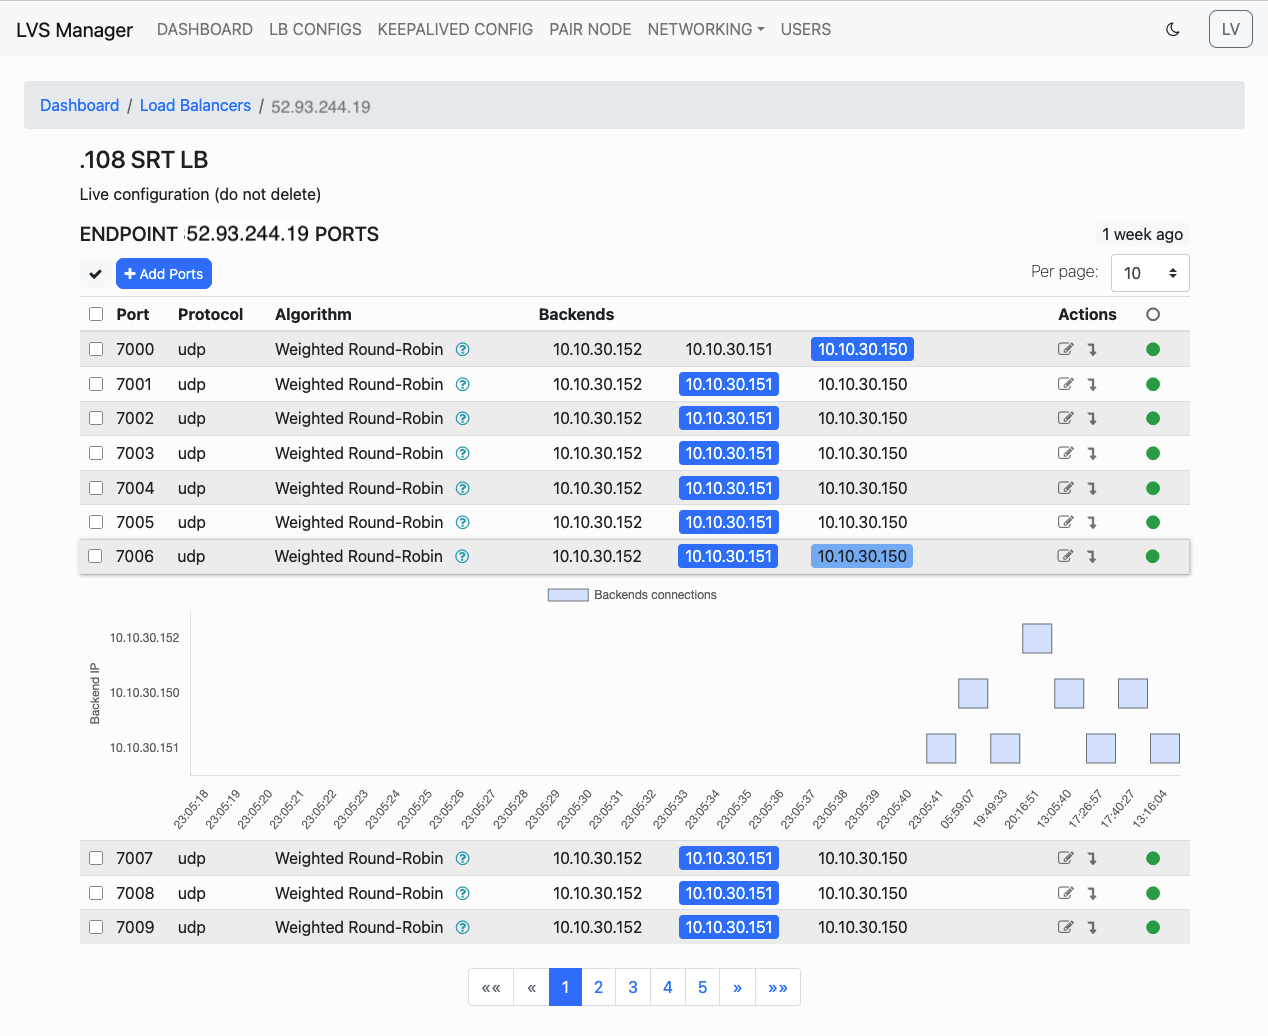Open the Dashboard nav item
Viewport: 1268px width, 1036px height.
205,30
